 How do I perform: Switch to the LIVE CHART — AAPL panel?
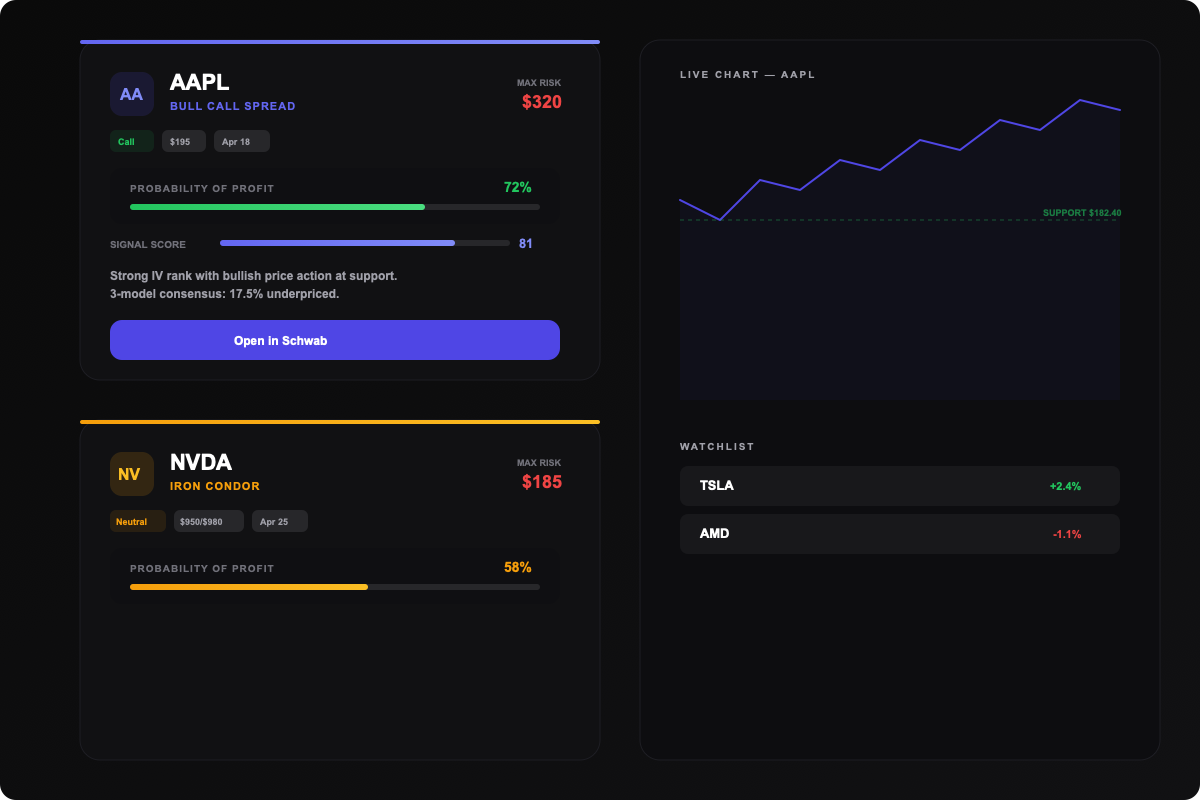coord(747,74)
